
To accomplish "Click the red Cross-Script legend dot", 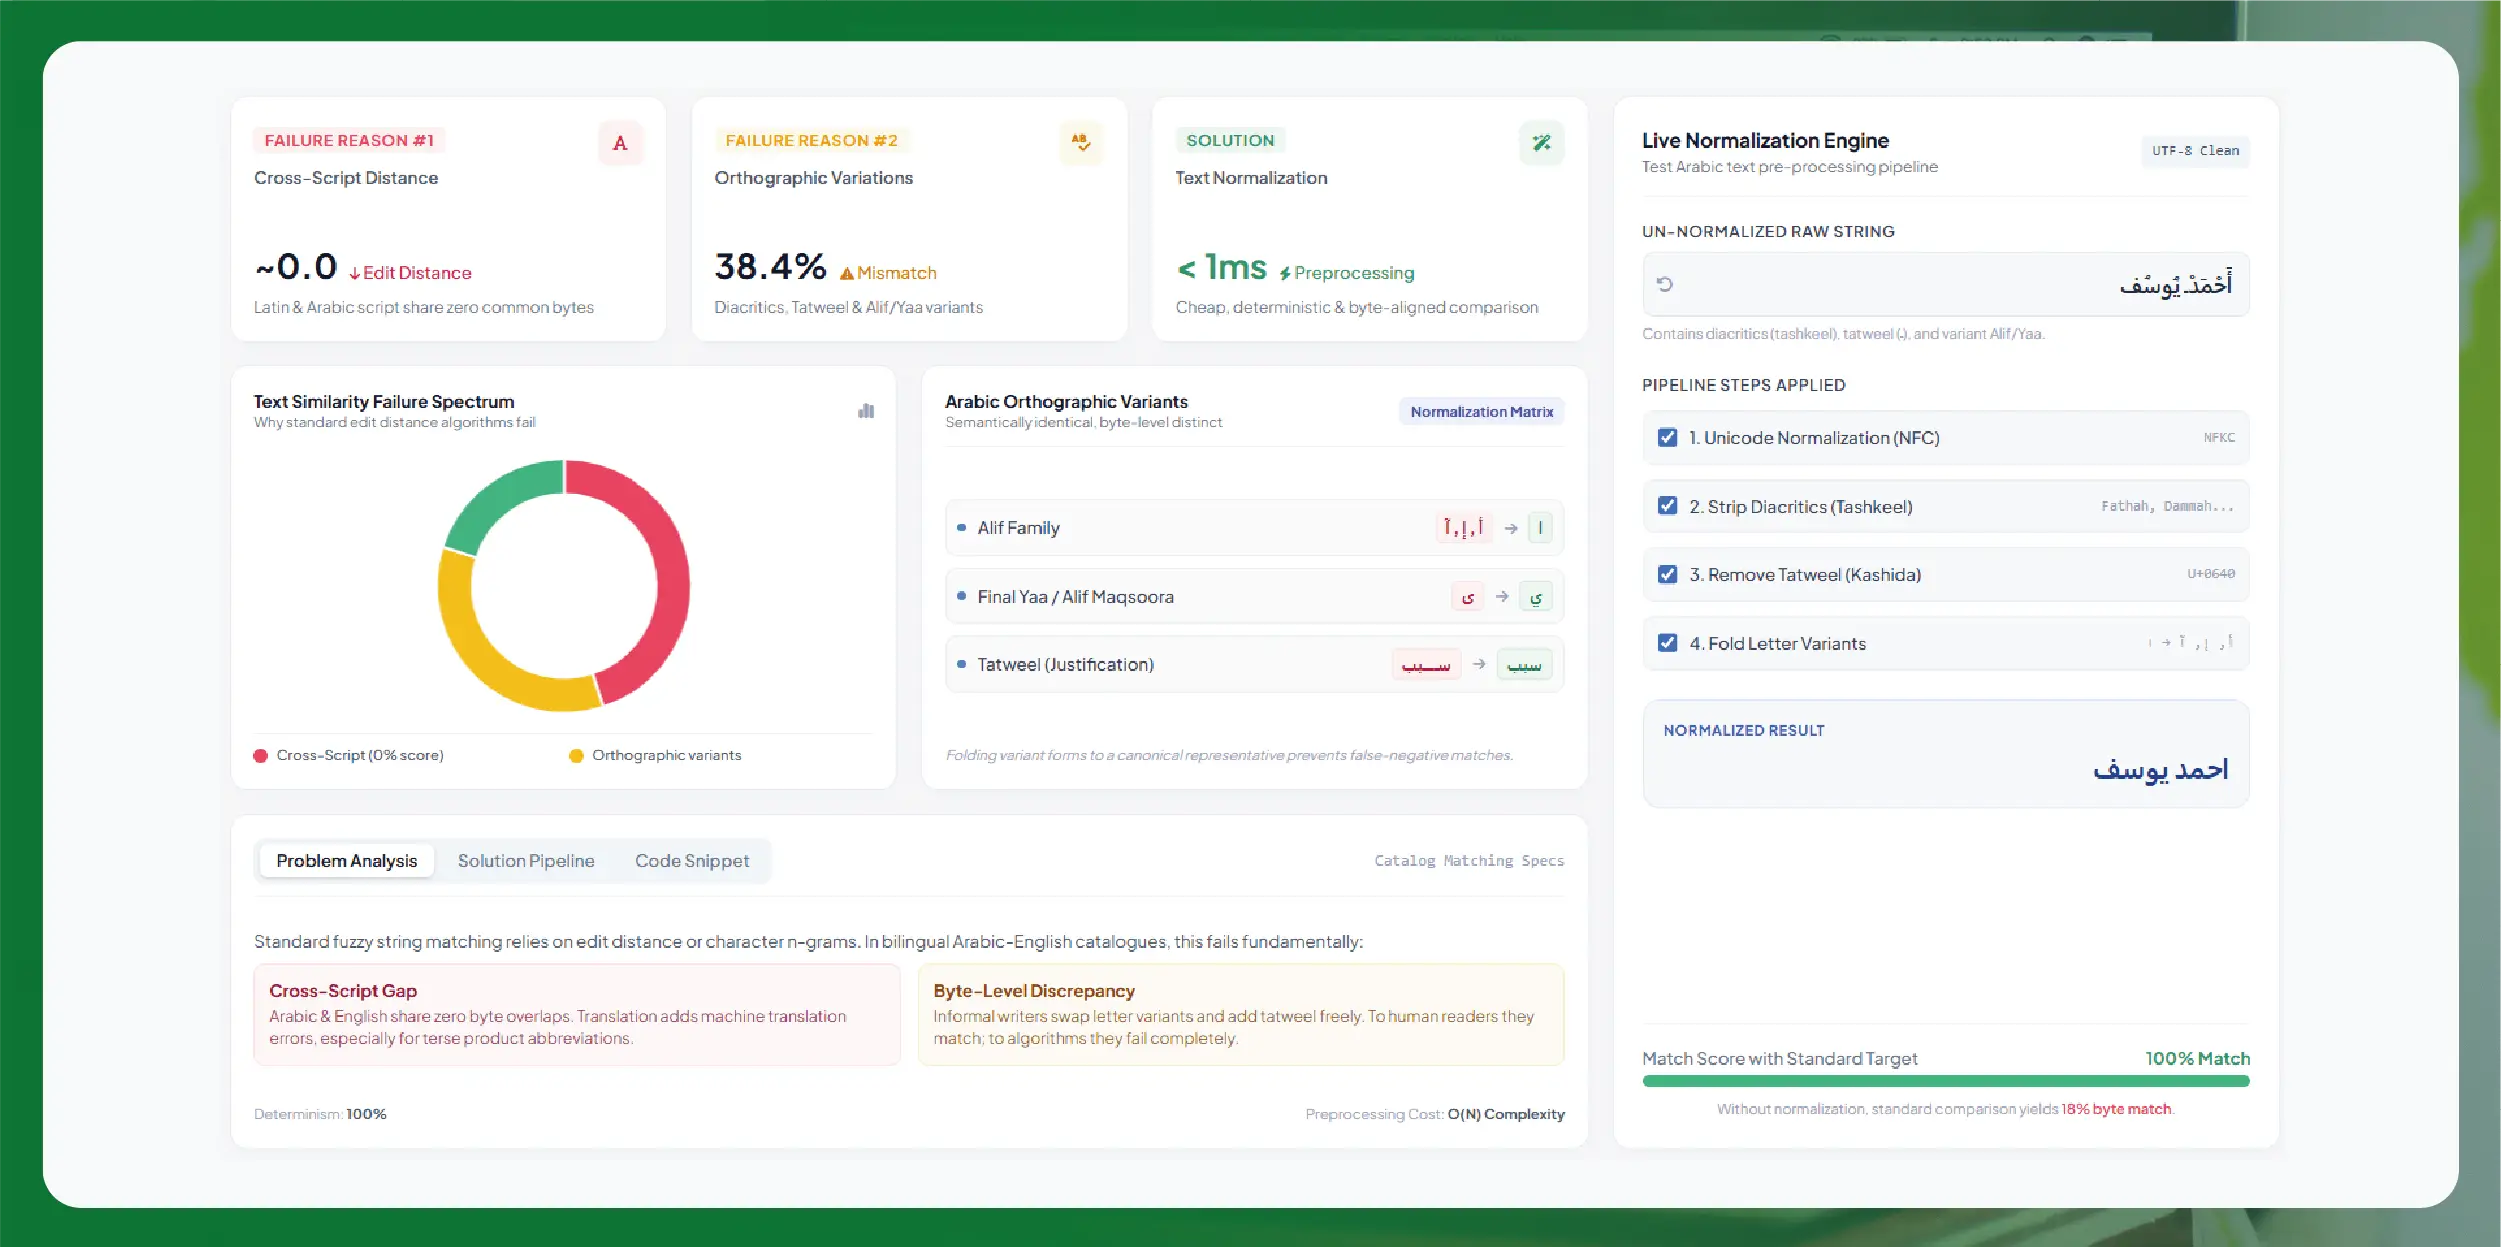I will pos(261,756).
